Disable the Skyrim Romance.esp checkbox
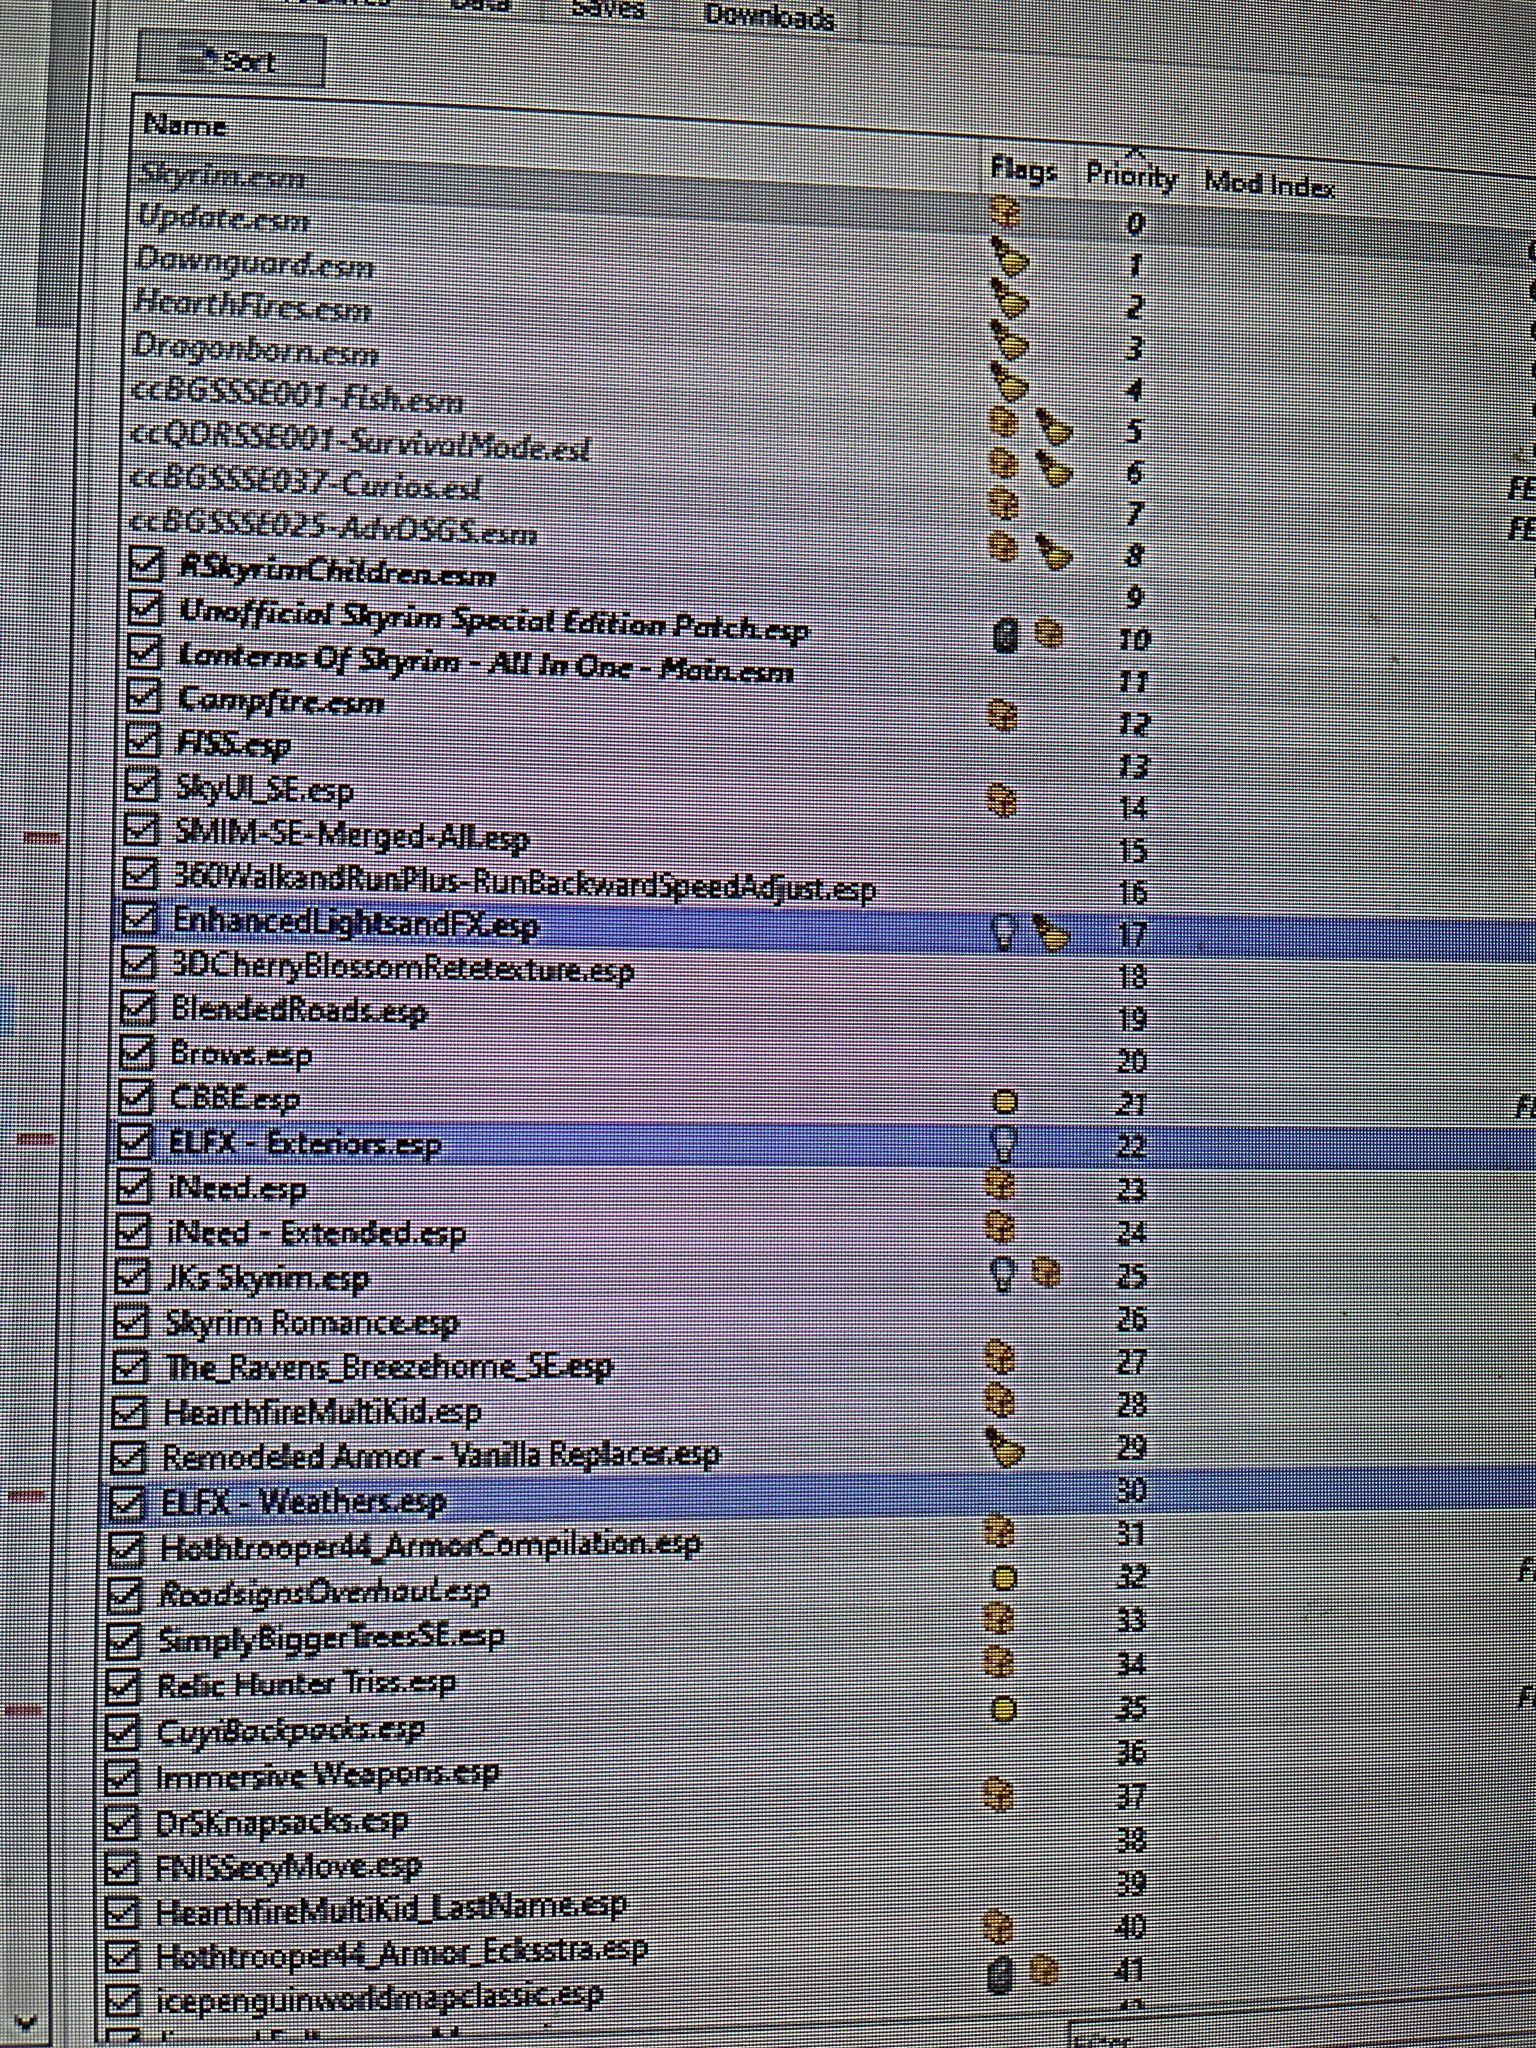Image resolution: width=1536 pixels, height=2048 pixels. tap(130, 1322)
